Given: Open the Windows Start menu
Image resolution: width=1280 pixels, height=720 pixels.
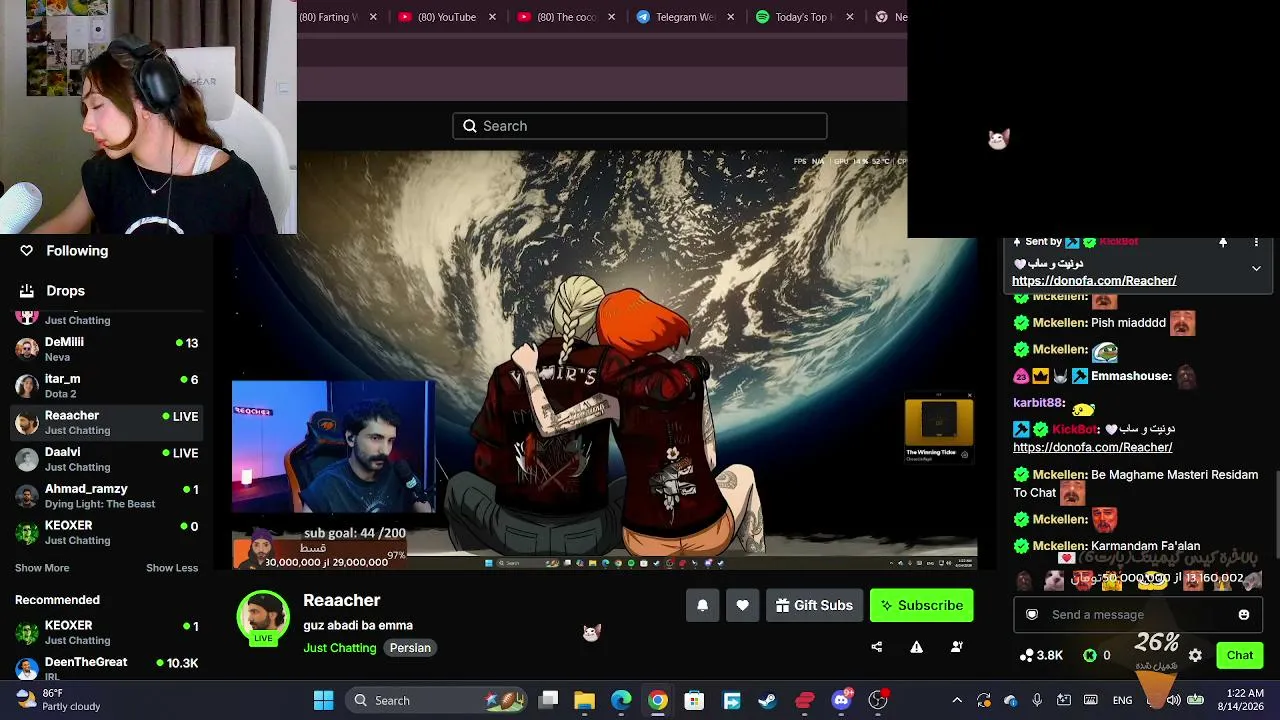Looking at the screenshot, I should (x=324, y=700).
